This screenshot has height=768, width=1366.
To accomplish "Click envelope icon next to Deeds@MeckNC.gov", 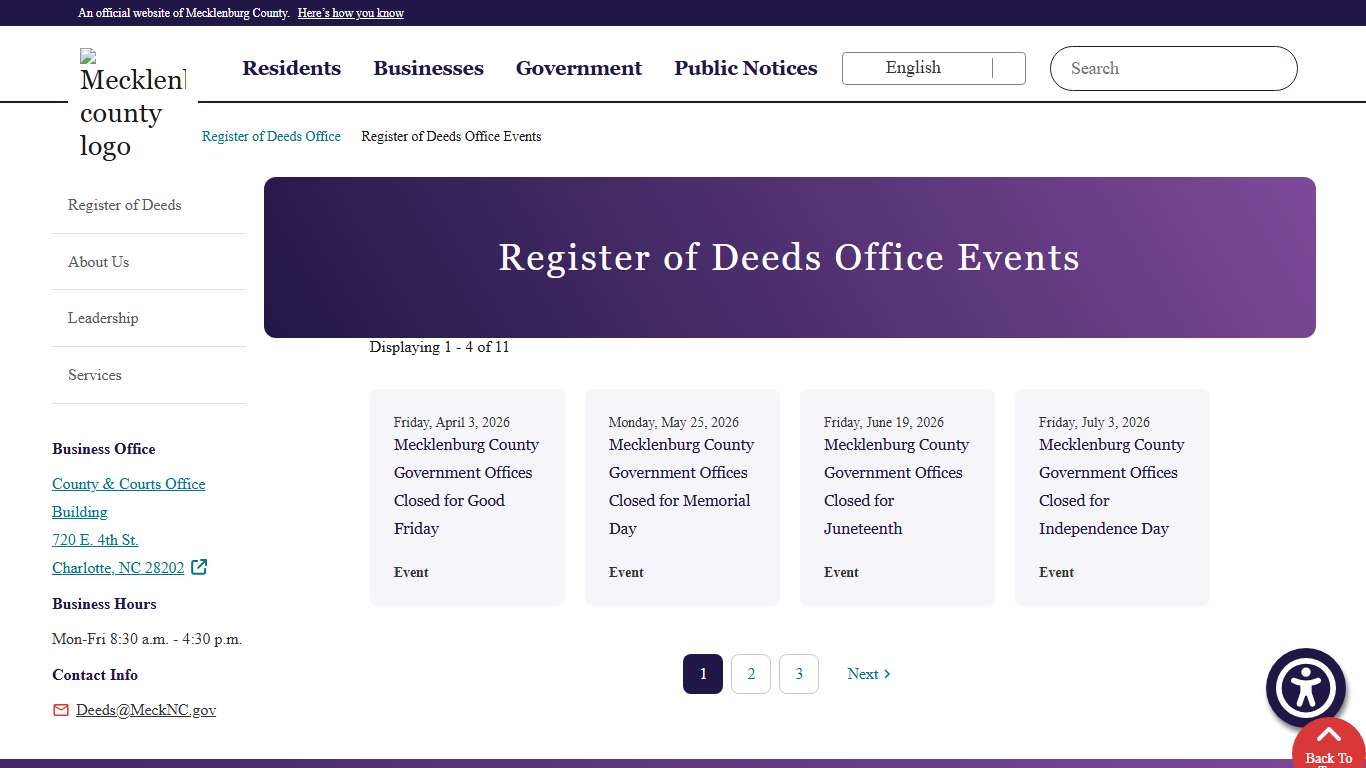I will 59,710.
